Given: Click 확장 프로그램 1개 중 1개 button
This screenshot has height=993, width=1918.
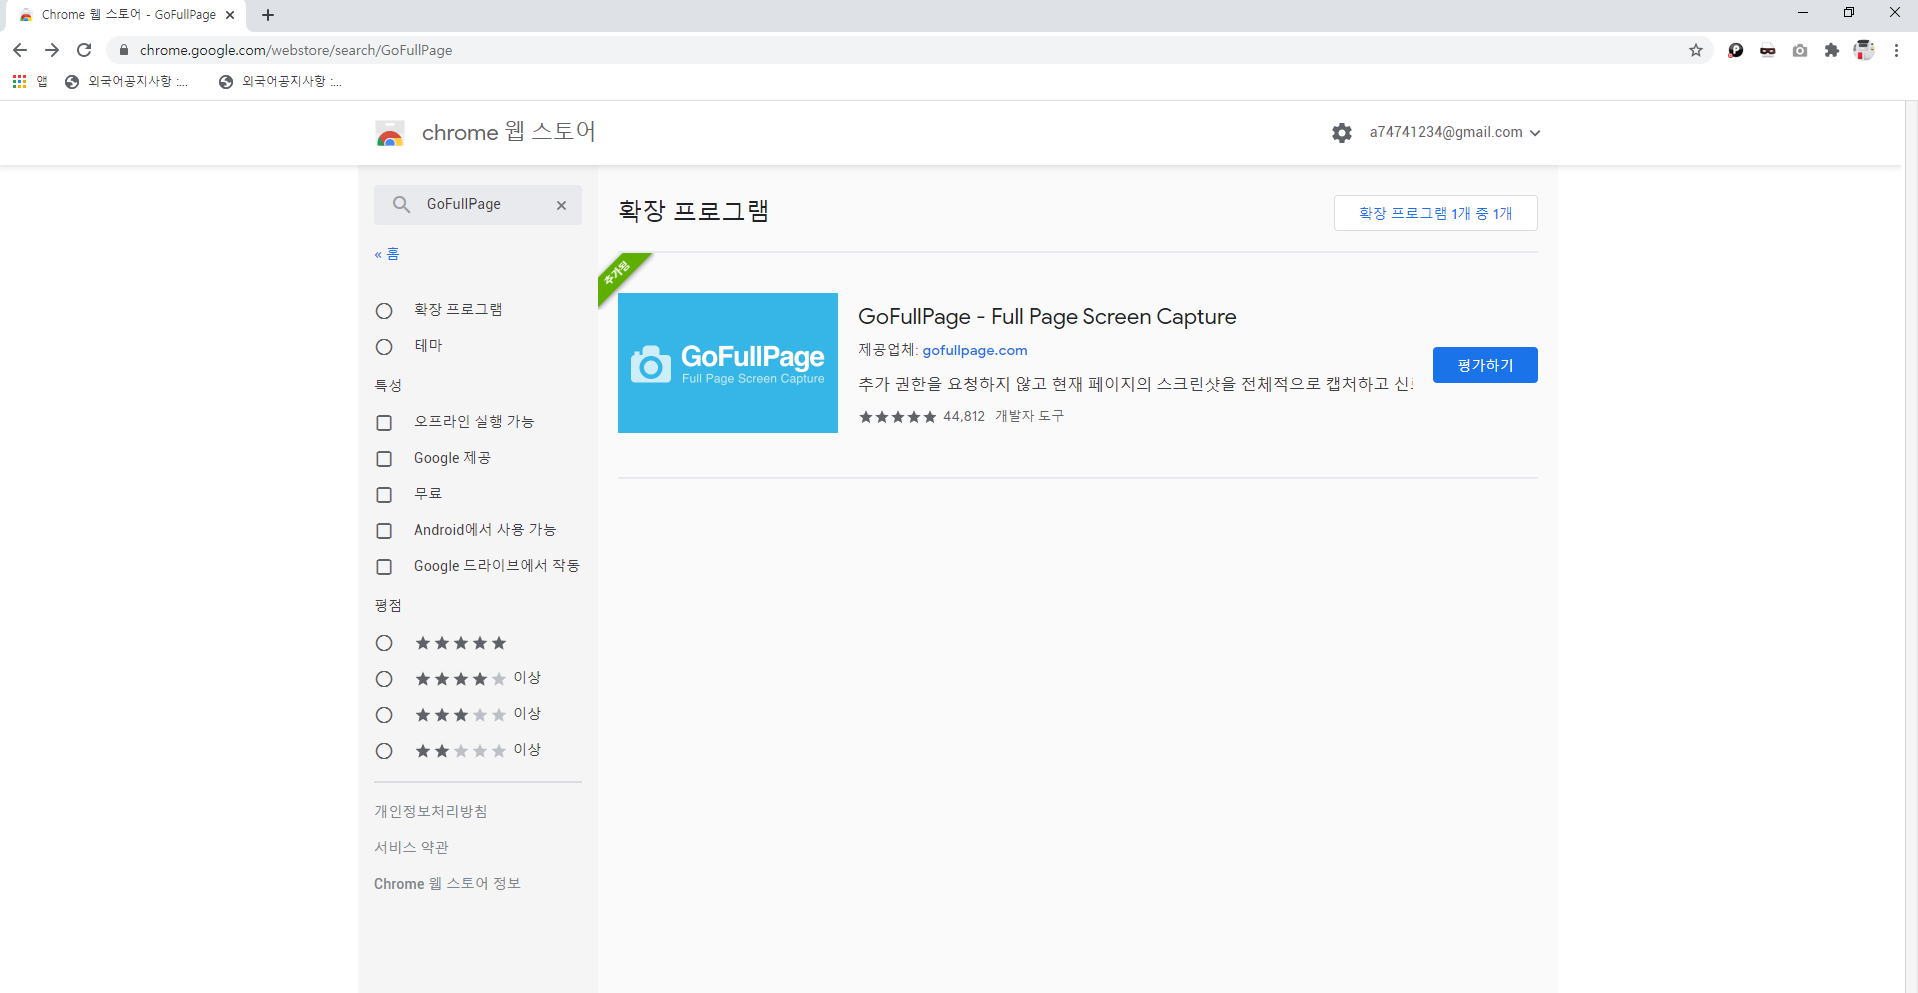Looking at the screenshot, I should click(1435, 213).
